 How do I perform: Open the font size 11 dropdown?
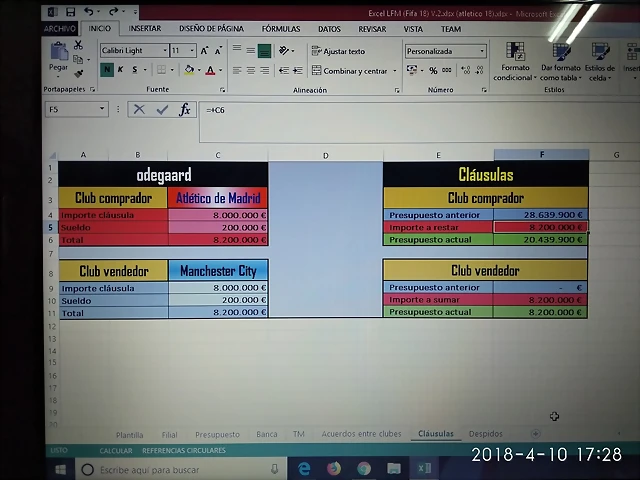tap(192, 51)
